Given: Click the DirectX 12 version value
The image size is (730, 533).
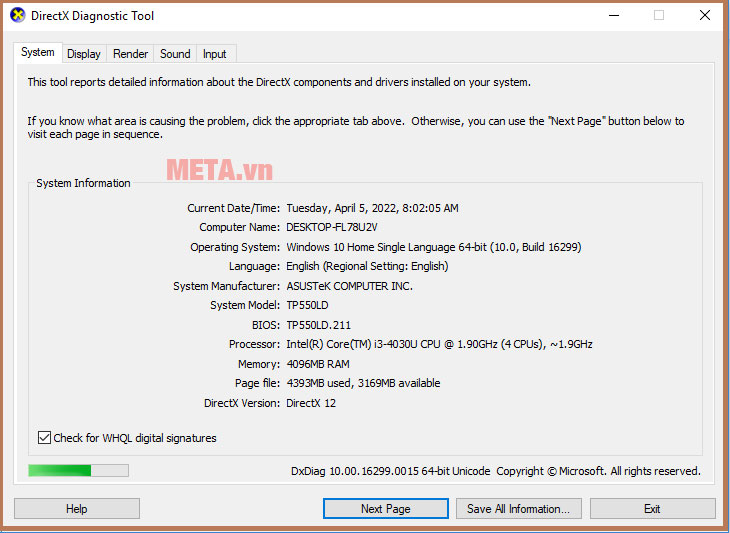Looking at the screenshot, I should (311, 403).
